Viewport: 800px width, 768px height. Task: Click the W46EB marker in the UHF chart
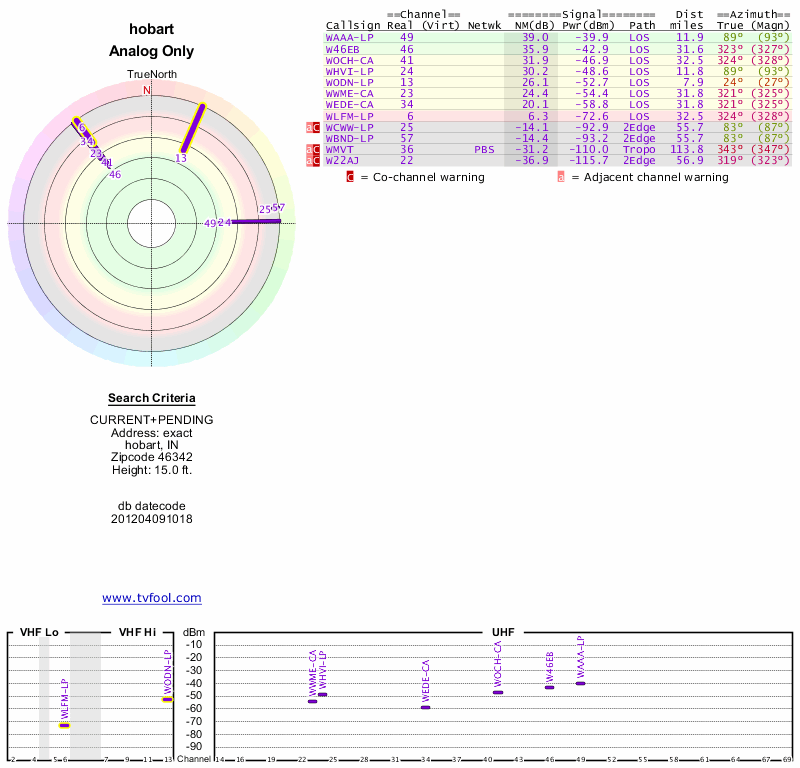549,687
